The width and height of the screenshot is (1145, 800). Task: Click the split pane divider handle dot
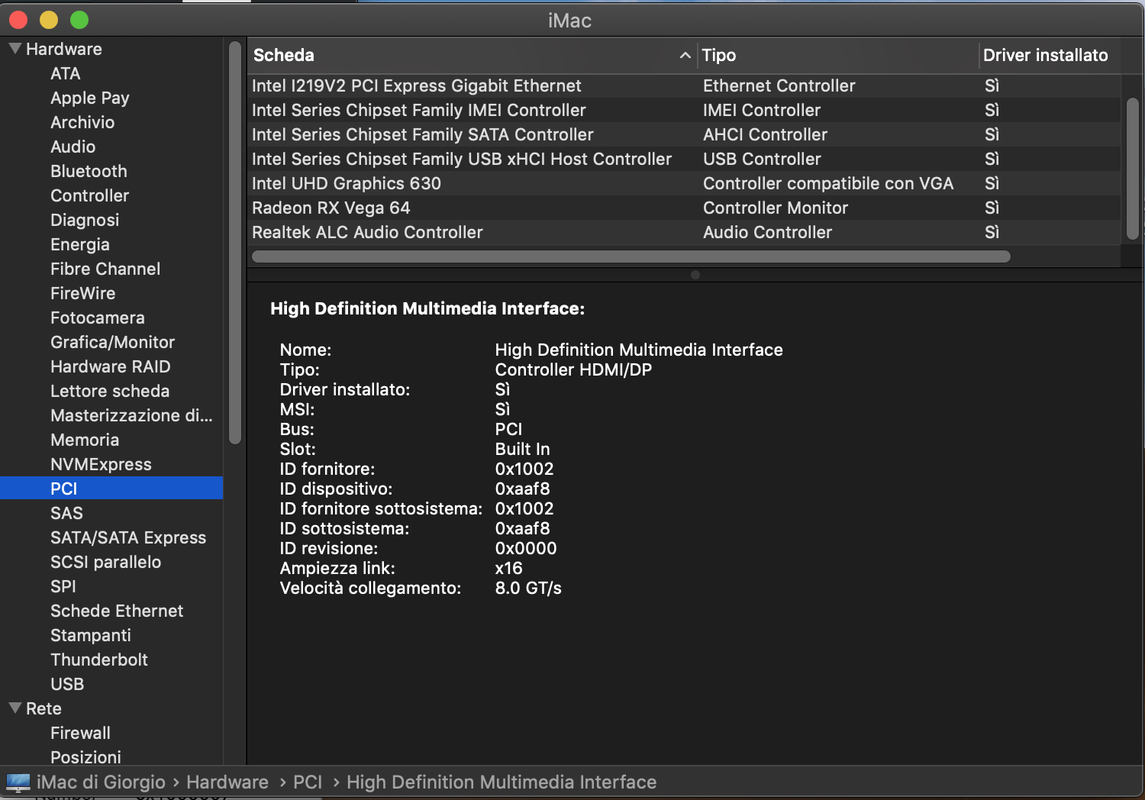point(695,275)
